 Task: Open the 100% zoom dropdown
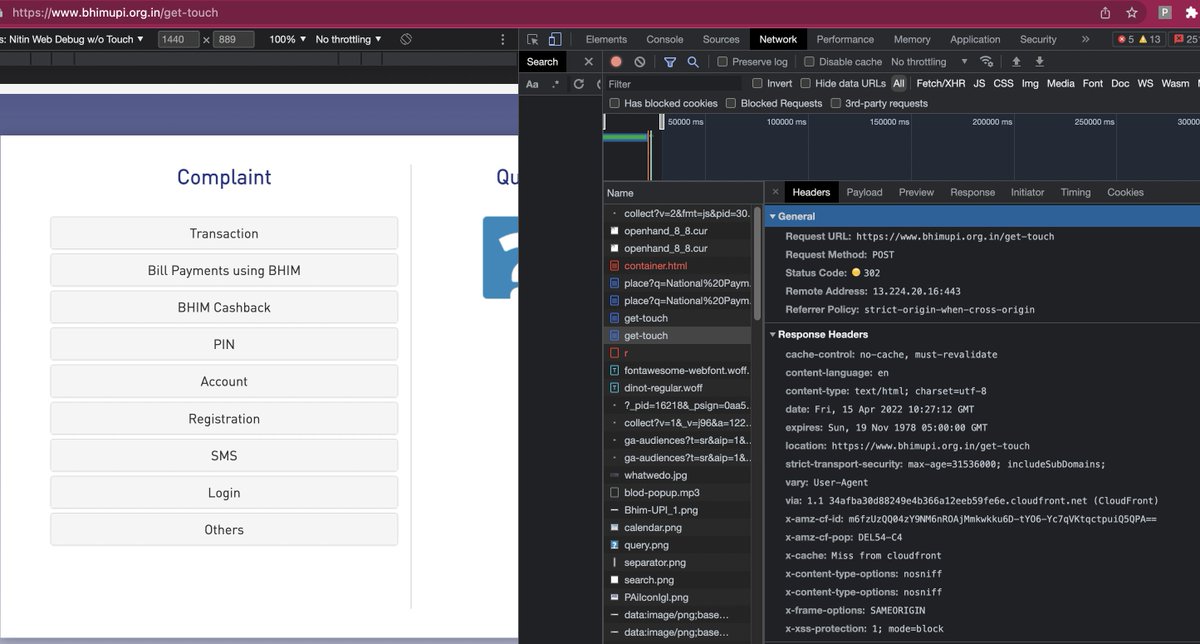click(x=288, y=39)
